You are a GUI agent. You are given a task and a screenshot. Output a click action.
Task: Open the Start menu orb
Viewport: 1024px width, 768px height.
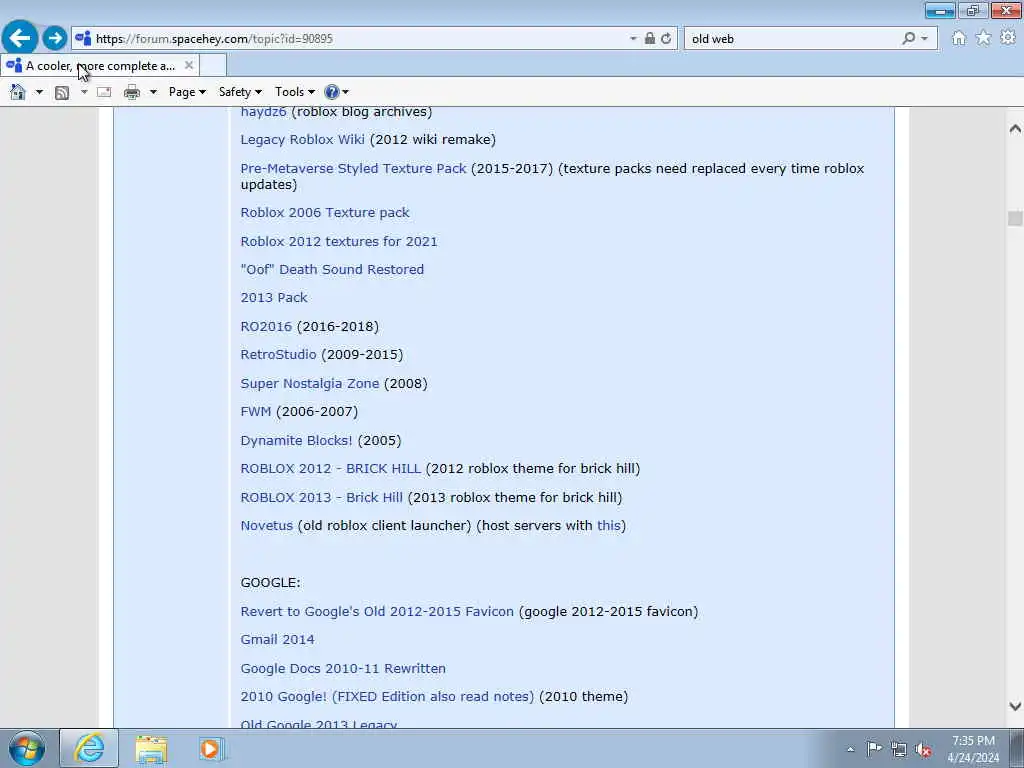point(27,748)
